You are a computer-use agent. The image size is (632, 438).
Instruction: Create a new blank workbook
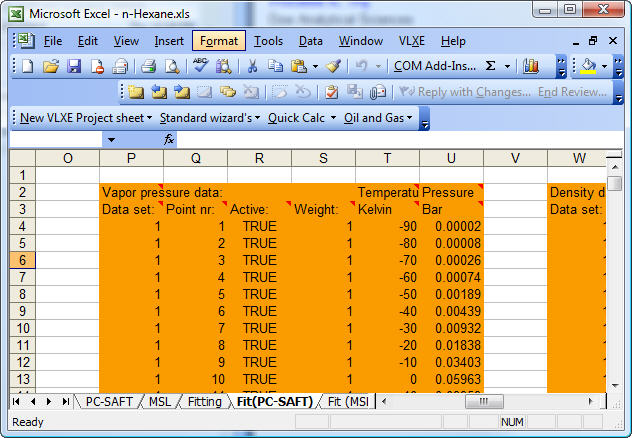(x=28, y=66)
